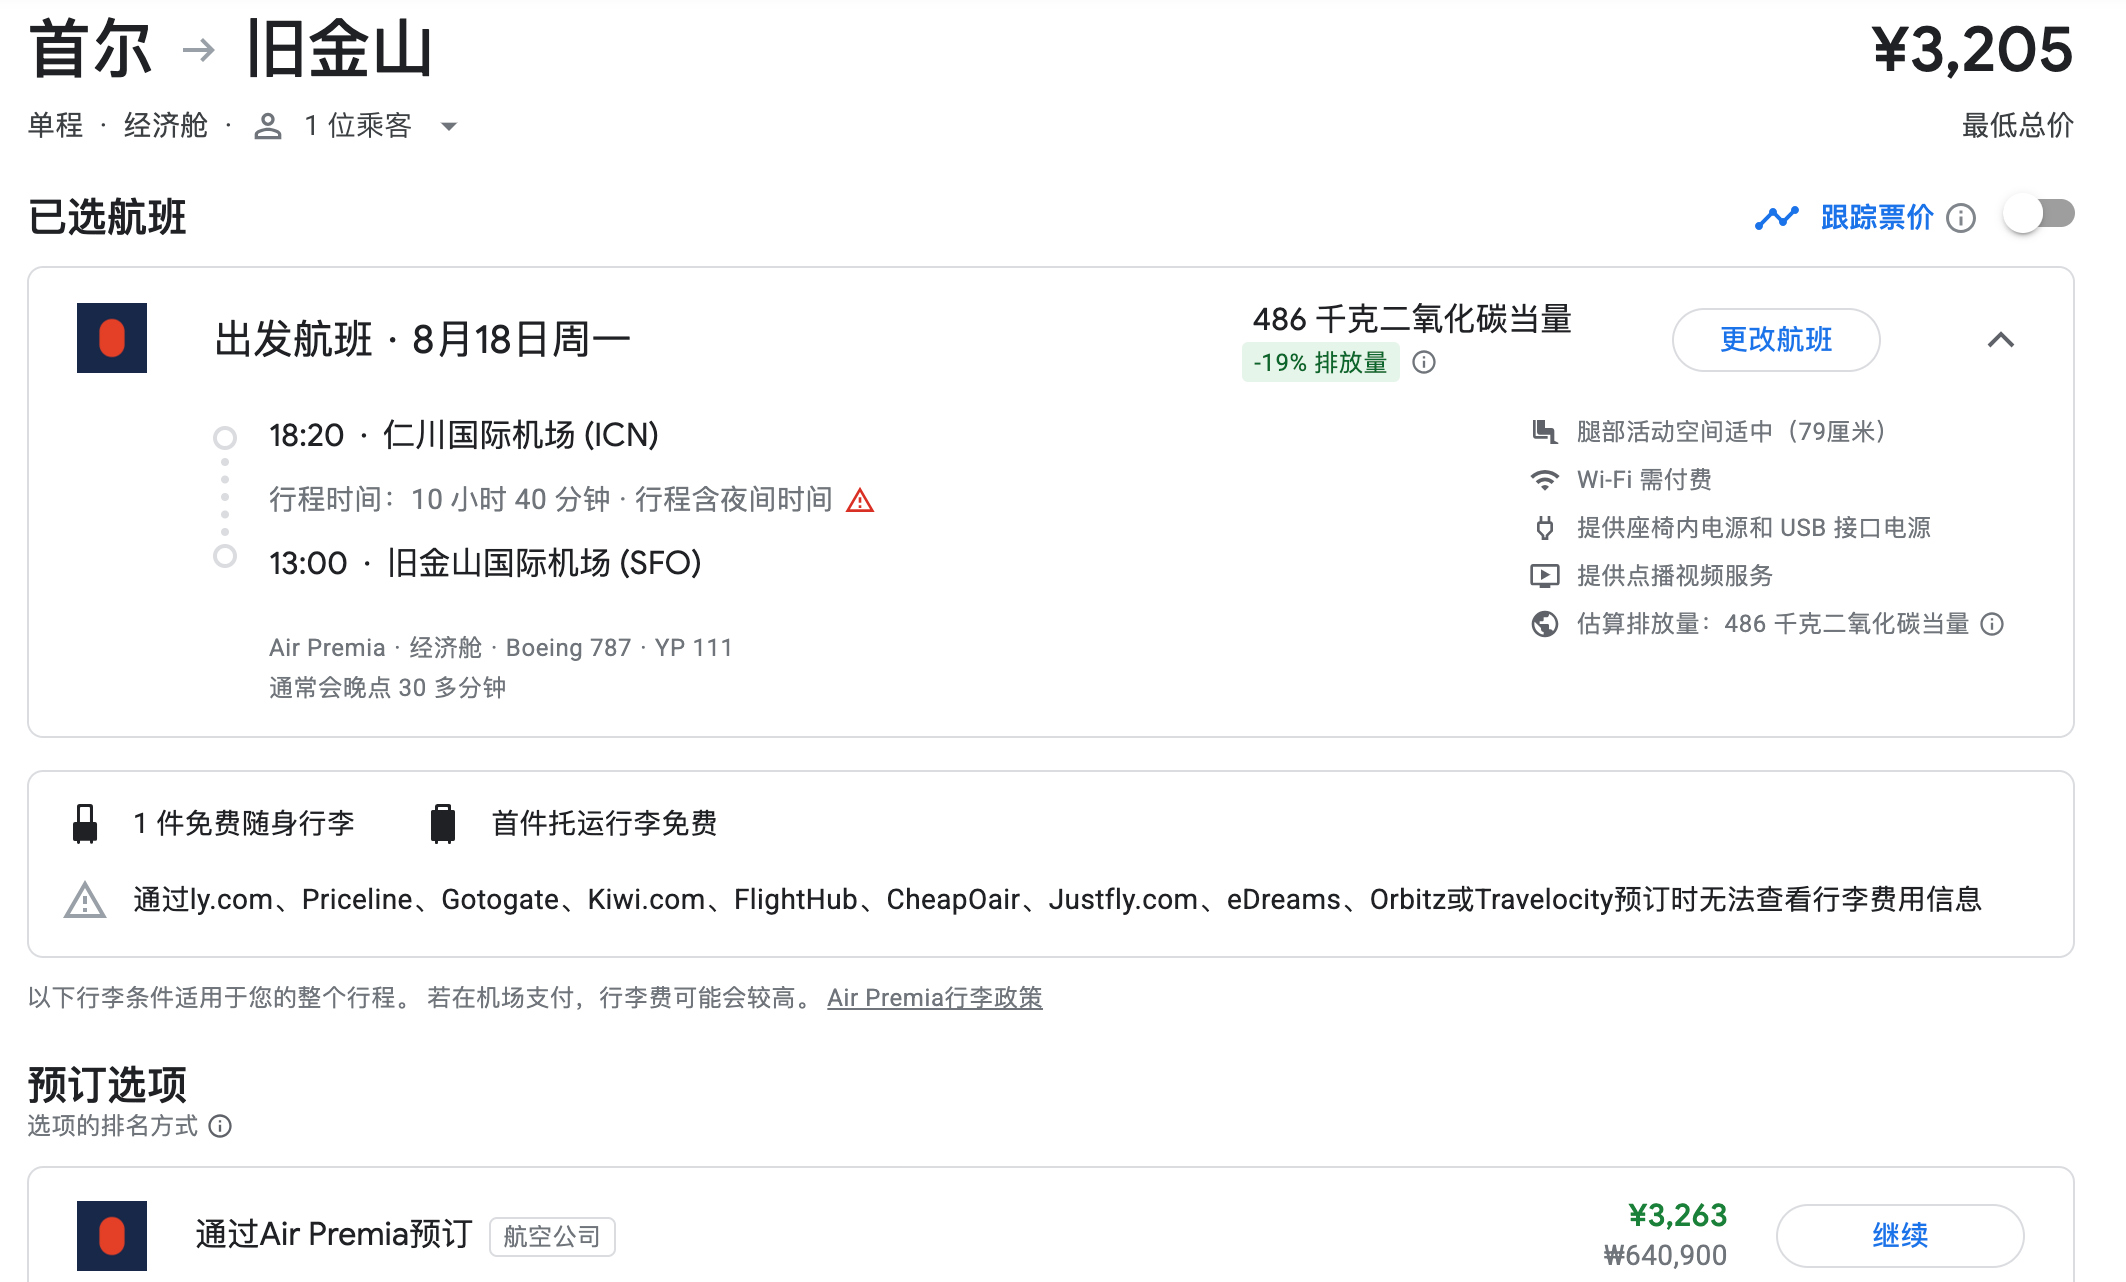The width and height of the screenshot is (2126, 1282).
Task: Click the -19% 排放量 green badge
Action: 1320,362
